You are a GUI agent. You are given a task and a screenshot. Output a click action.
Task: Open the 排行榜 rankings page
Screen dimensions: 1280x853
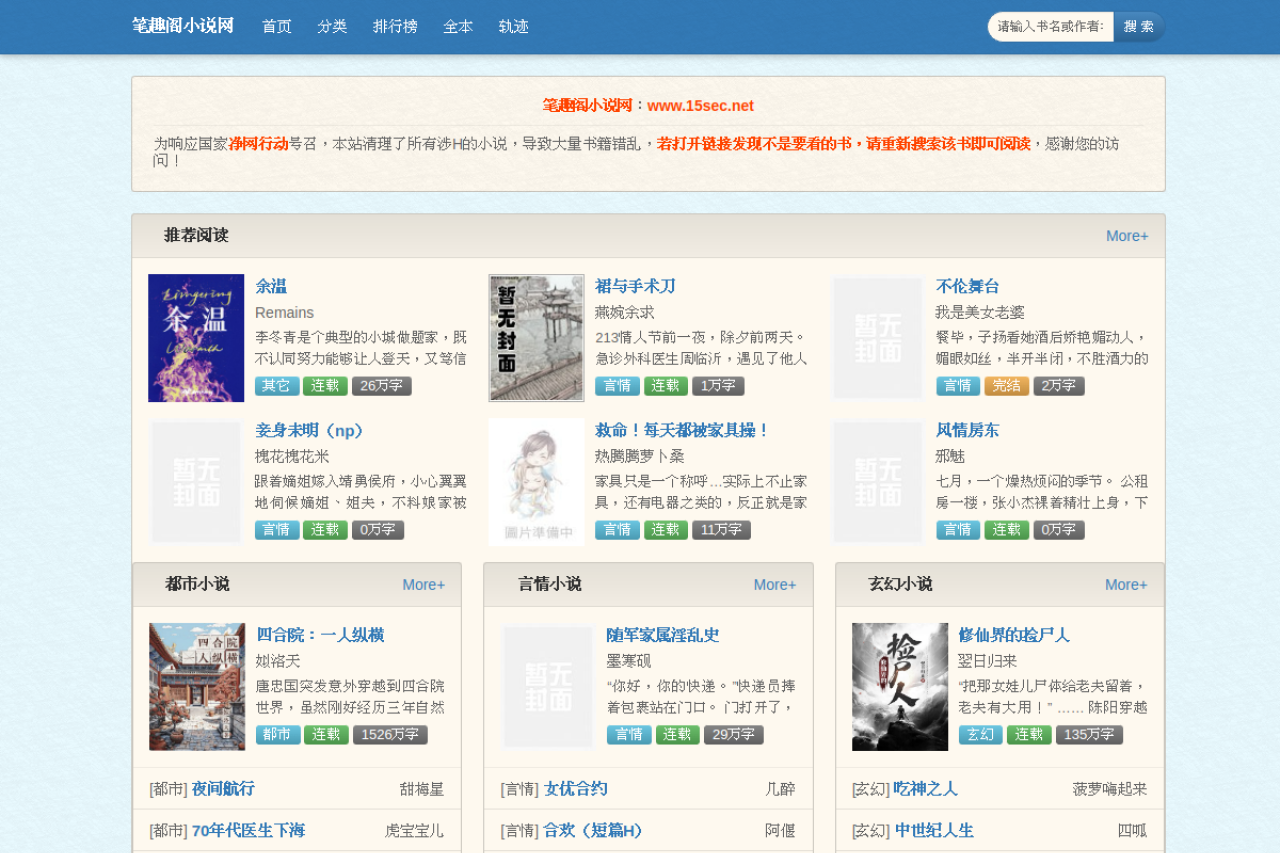point(395,27)
